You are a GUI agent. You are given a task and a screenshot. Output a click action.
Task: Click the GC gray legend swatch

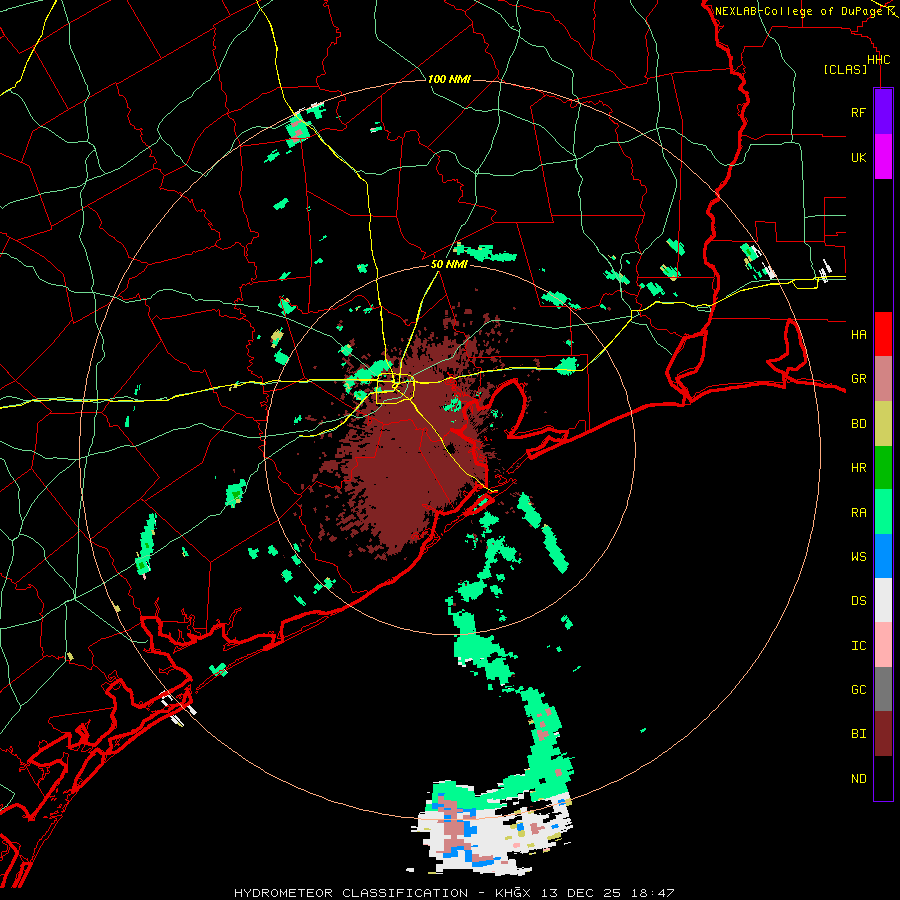[x=883, y=689]
